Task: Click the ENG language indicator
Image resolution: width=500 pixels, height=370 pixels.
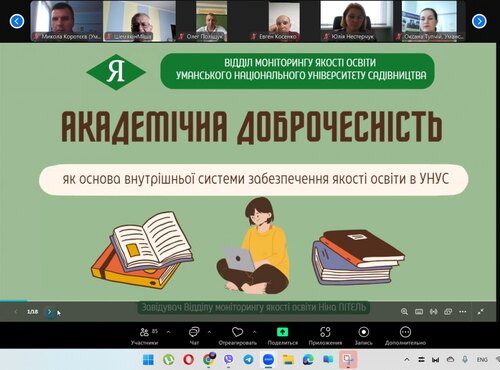Action: coord(482,360)
